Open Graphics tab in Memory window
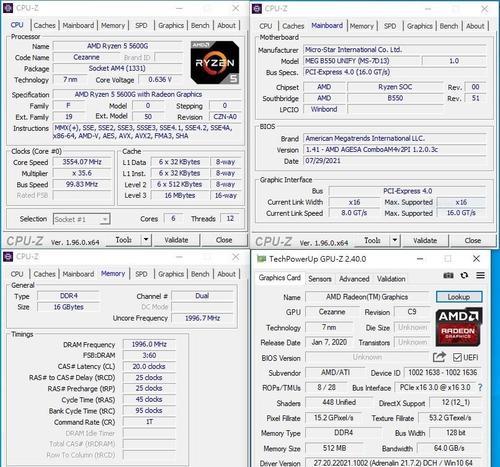 point(171,274)
